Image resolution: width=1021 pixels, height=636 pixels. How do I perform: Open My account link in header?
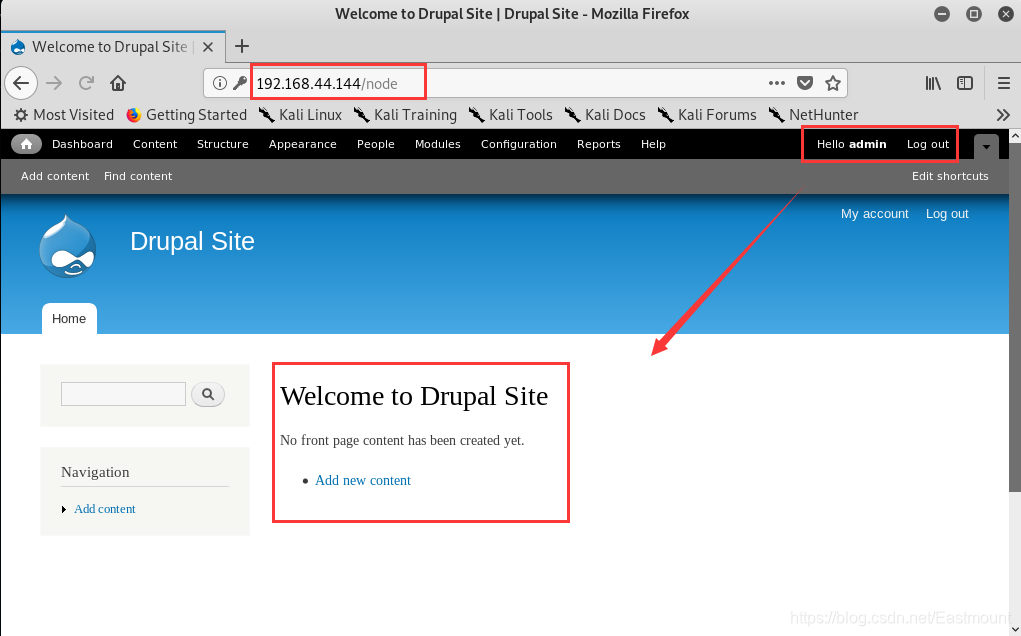click(874, 214)
